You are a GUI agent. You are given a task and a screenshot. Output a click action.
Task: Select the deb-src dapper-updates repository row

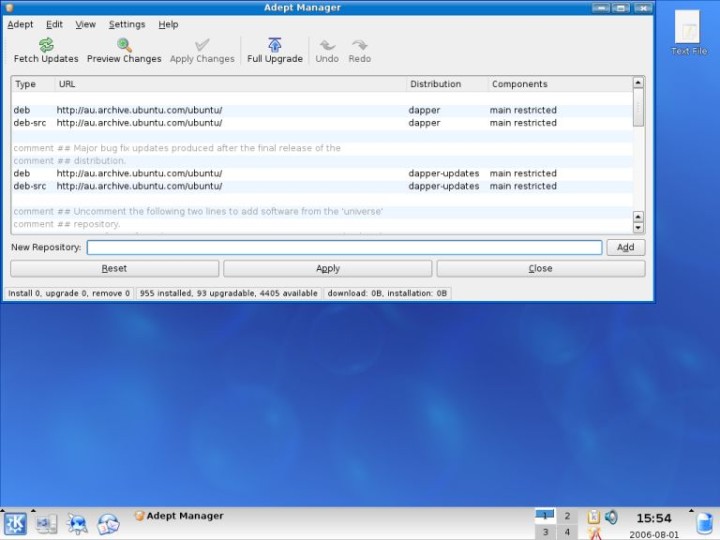coord(322,186)
